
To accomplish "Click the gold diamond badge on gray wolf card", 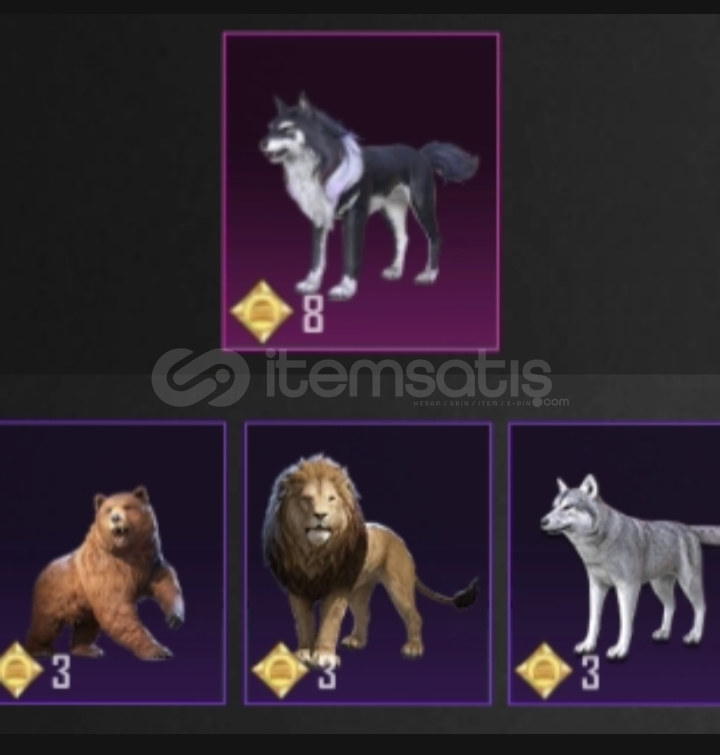I will click(x=543, y=670).
